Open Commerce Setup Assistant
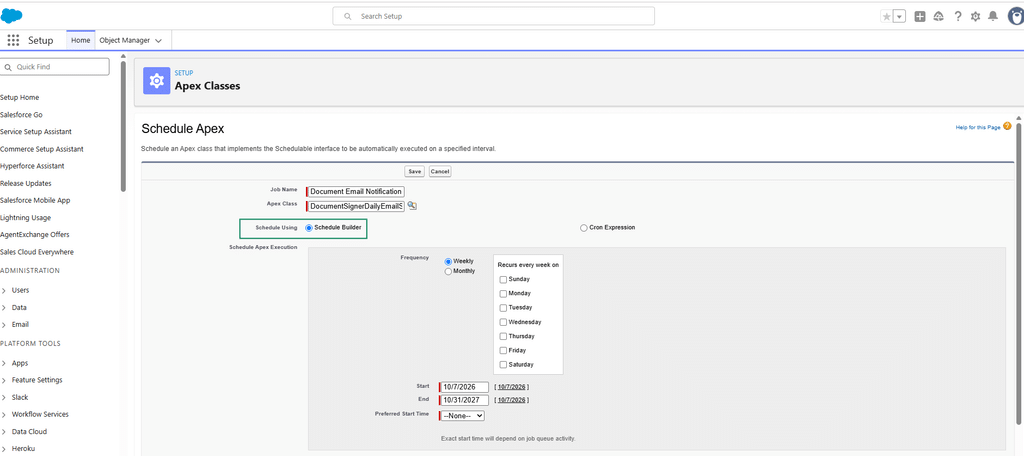 pyautogui.click(x=42, y=149)
